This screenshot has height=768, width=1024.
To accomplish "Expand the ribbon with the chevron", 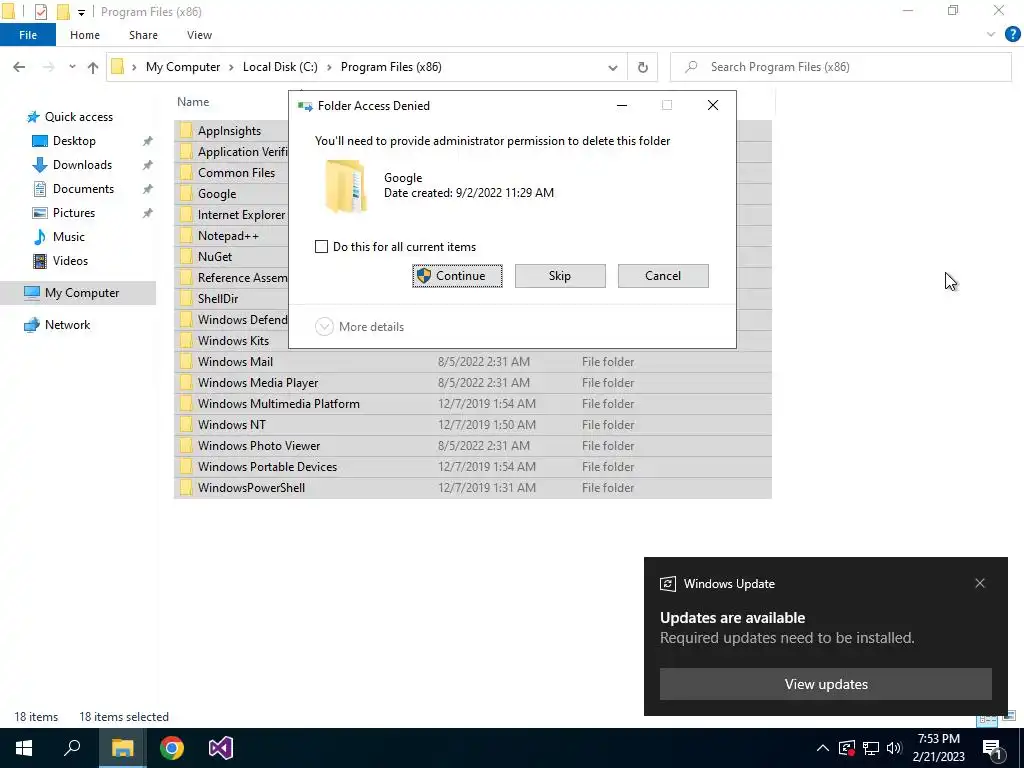I will coord(991,35).
